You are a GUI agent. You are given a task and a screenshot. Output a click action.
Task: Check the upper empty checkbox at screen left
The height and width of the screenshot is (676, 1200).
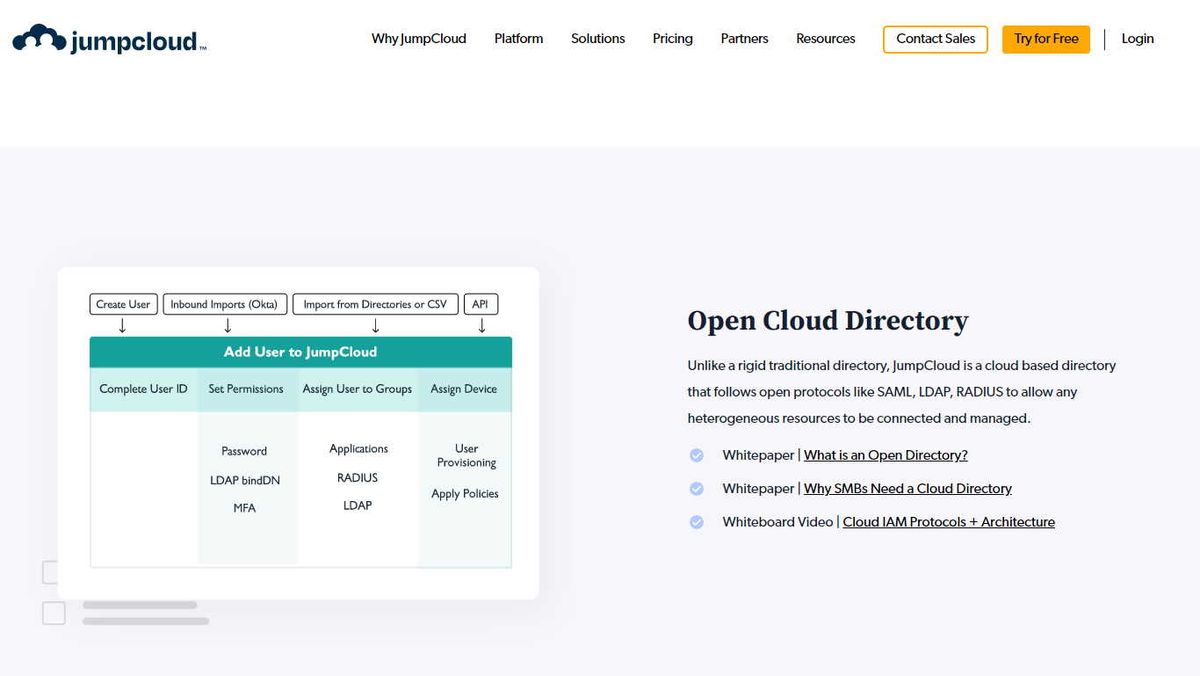[53, 572]
